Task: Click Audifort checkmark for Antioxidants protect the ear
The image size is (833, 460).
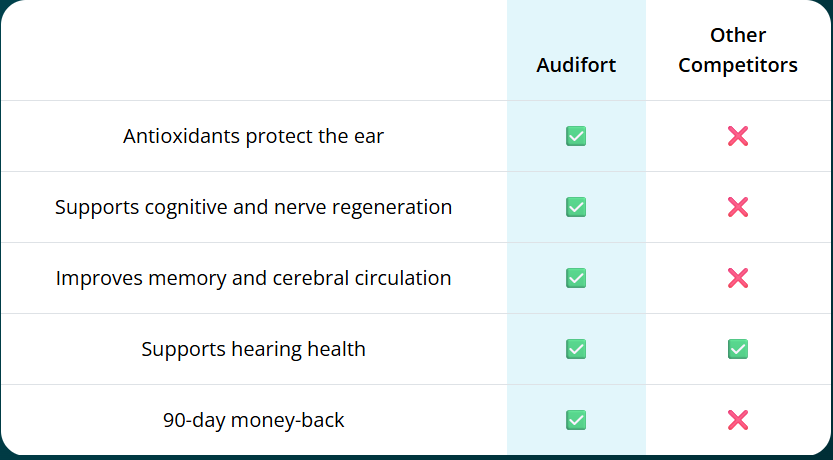Action: (576, 136)
